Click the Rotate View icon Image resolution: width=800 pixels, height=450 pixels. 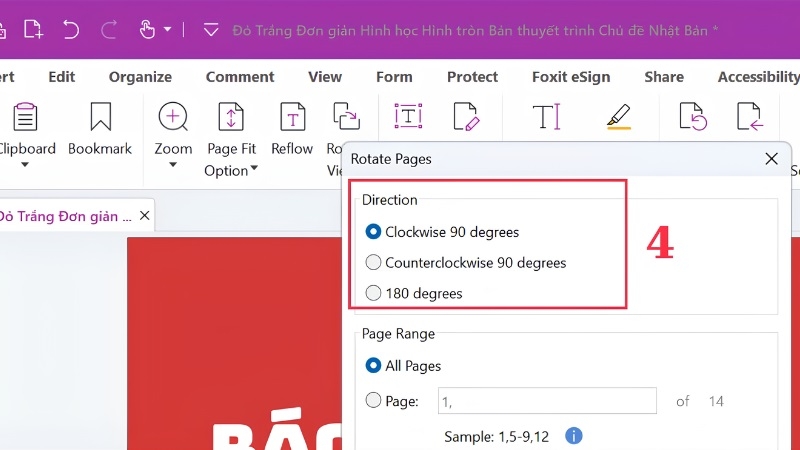coord(346,116)
